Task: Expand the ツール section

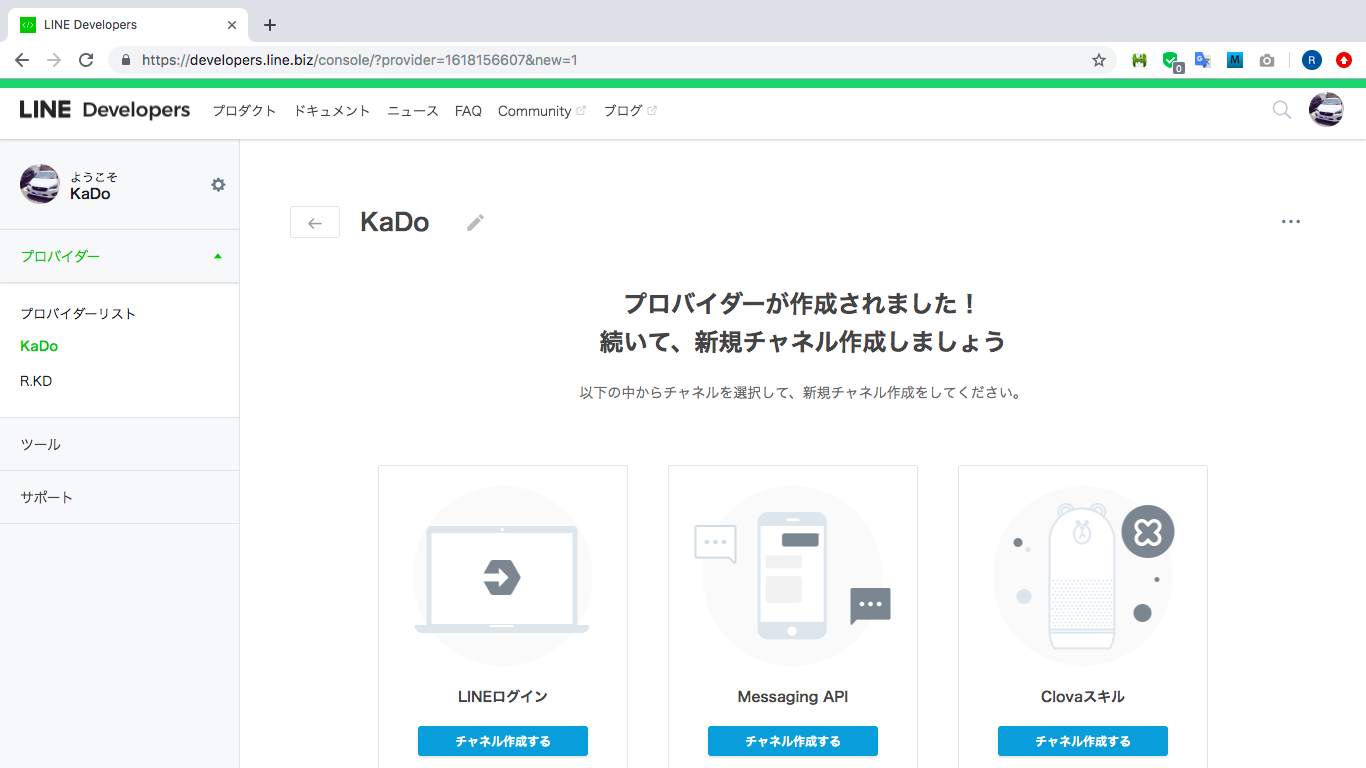Action: coord(120,444)
